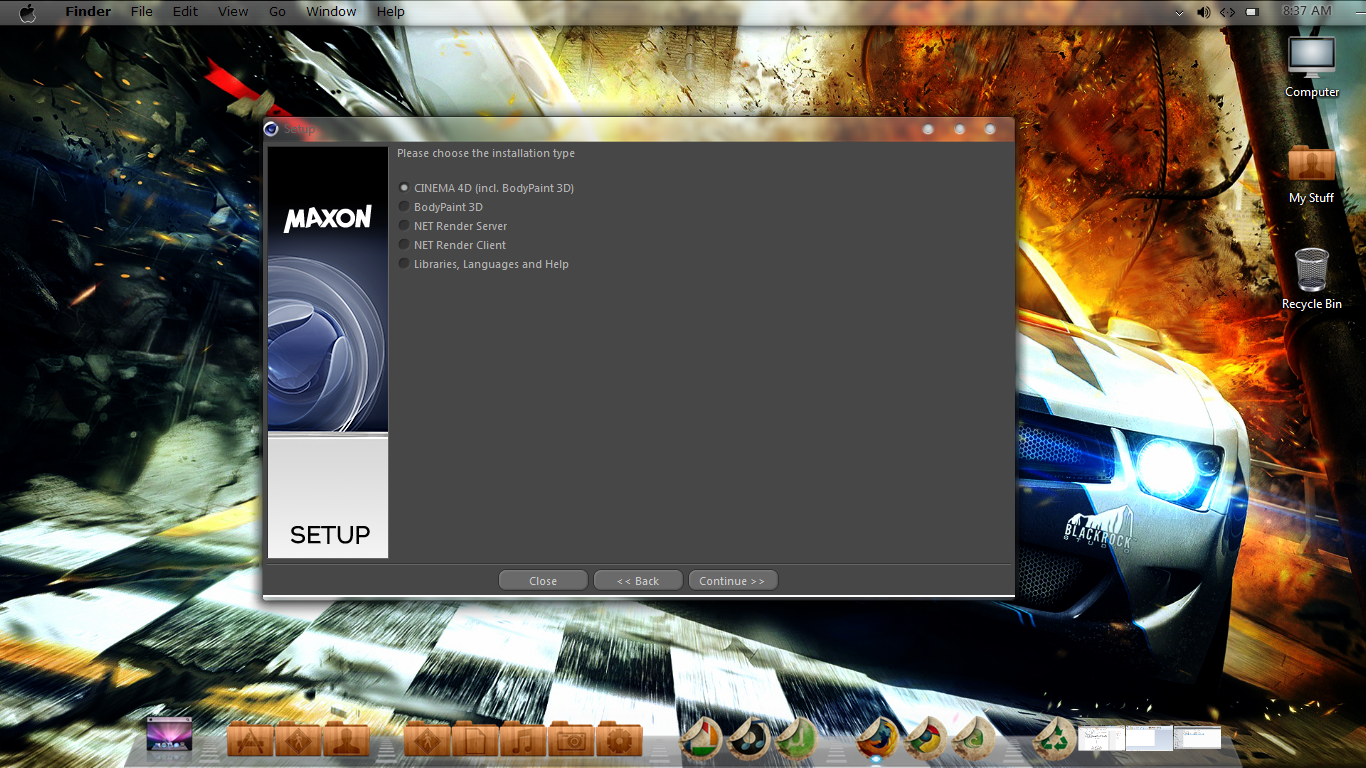1366x768 pixels.
Task: Open the Window menu
Action: [331, 12]
